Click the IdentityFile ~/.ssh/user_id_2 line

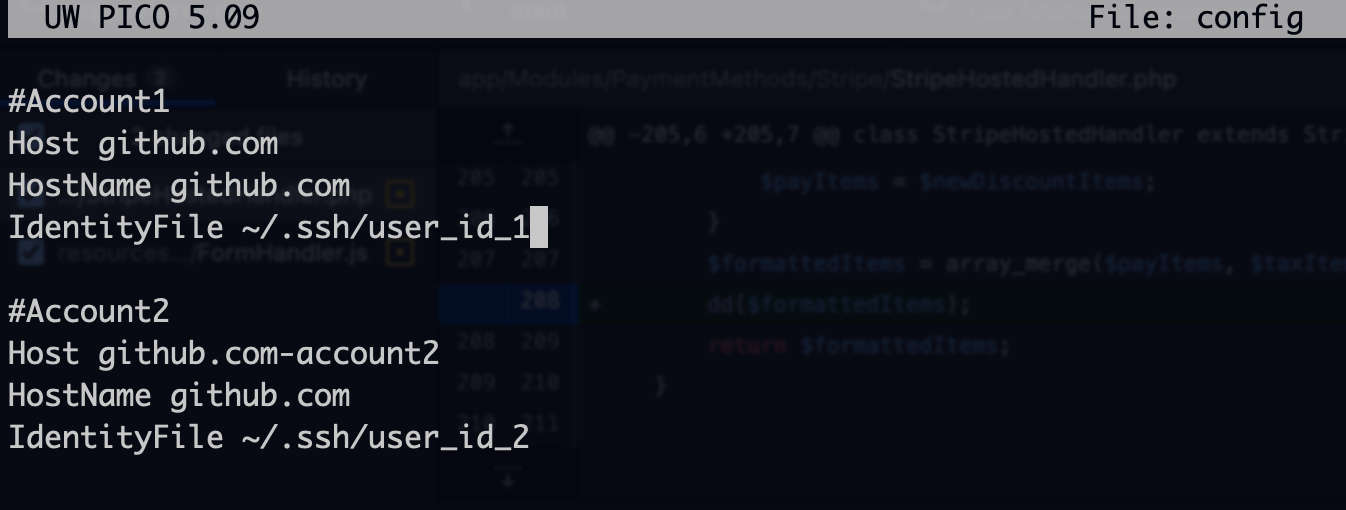click(269, 437)
